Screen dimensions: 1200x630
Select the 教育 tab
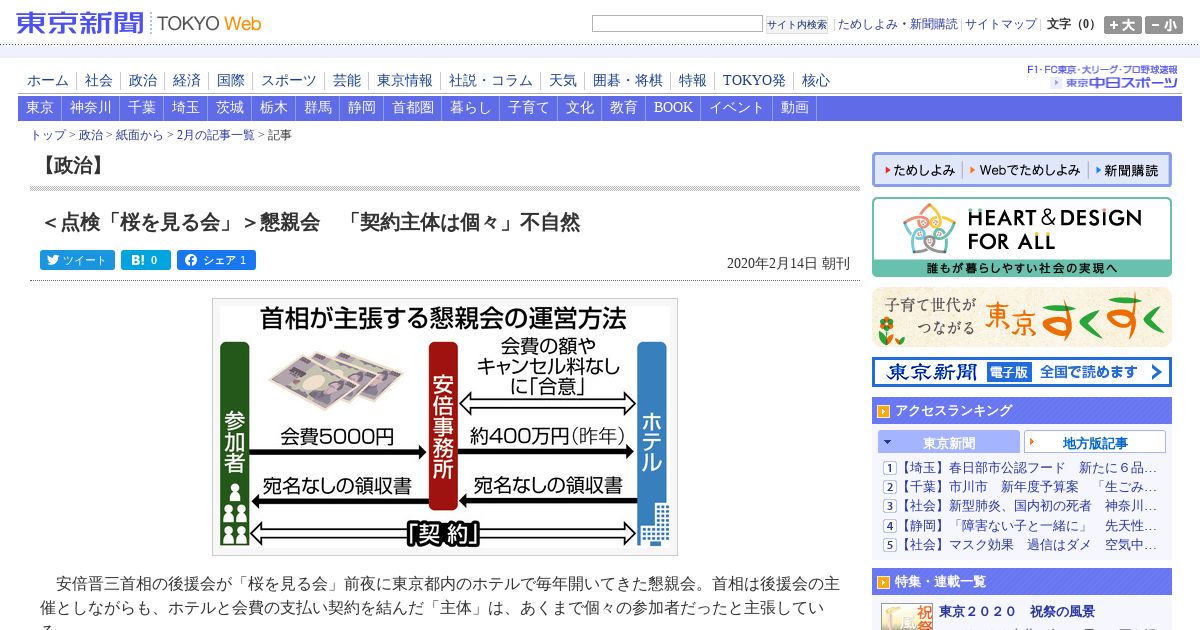624,108
